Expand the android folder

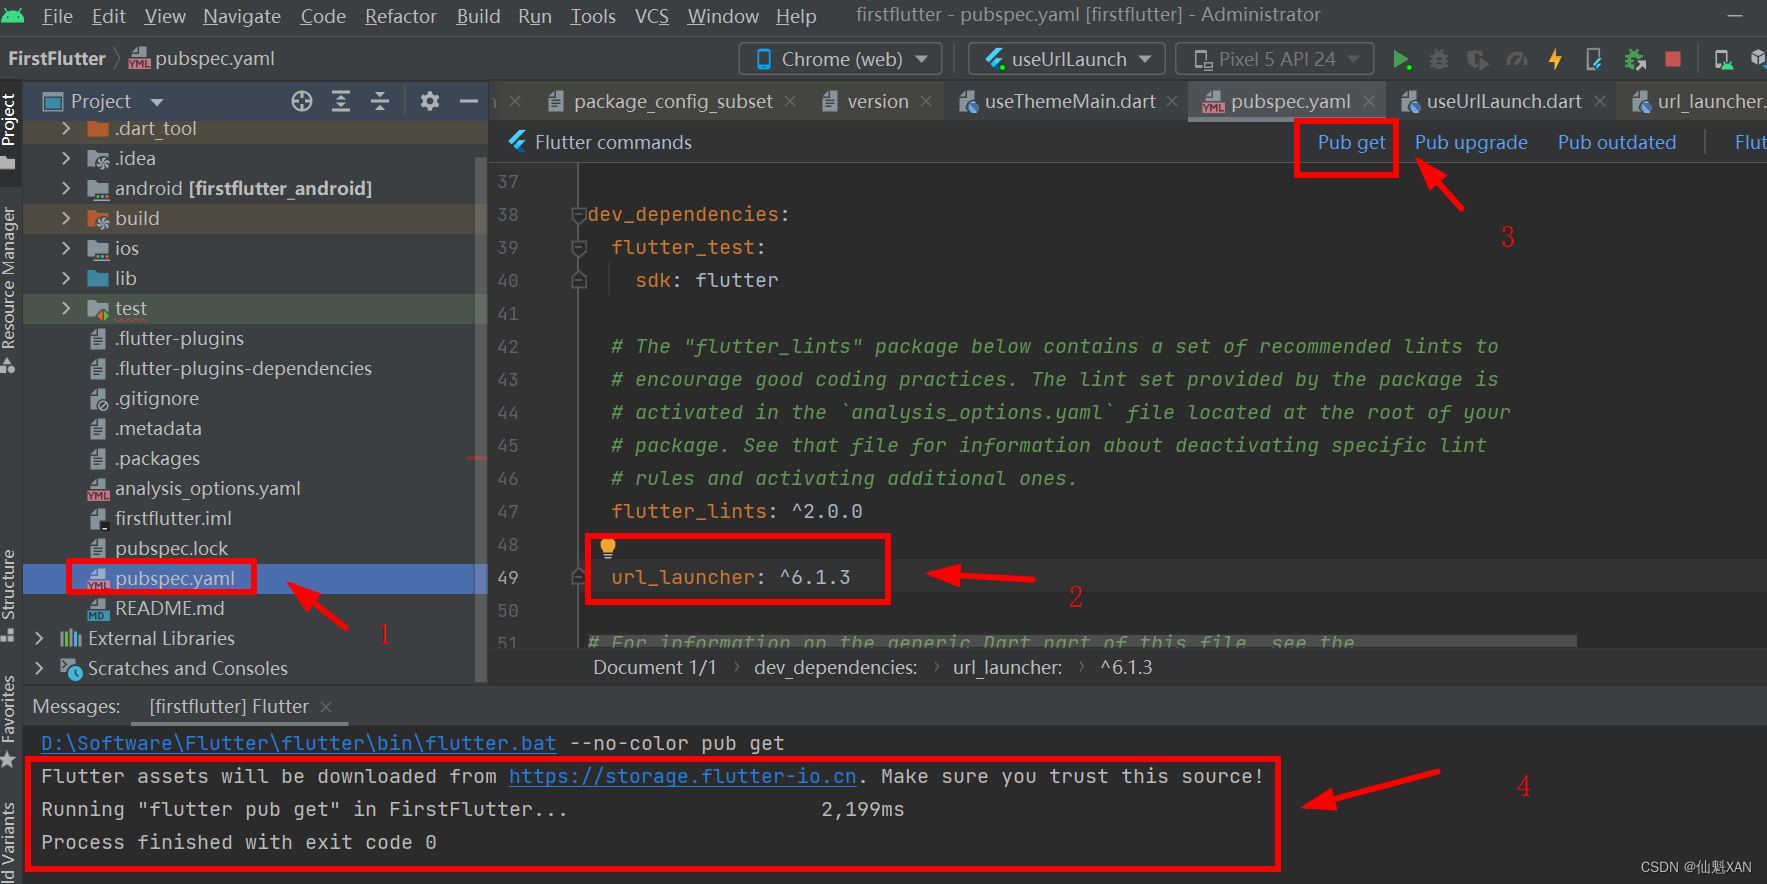66,188
